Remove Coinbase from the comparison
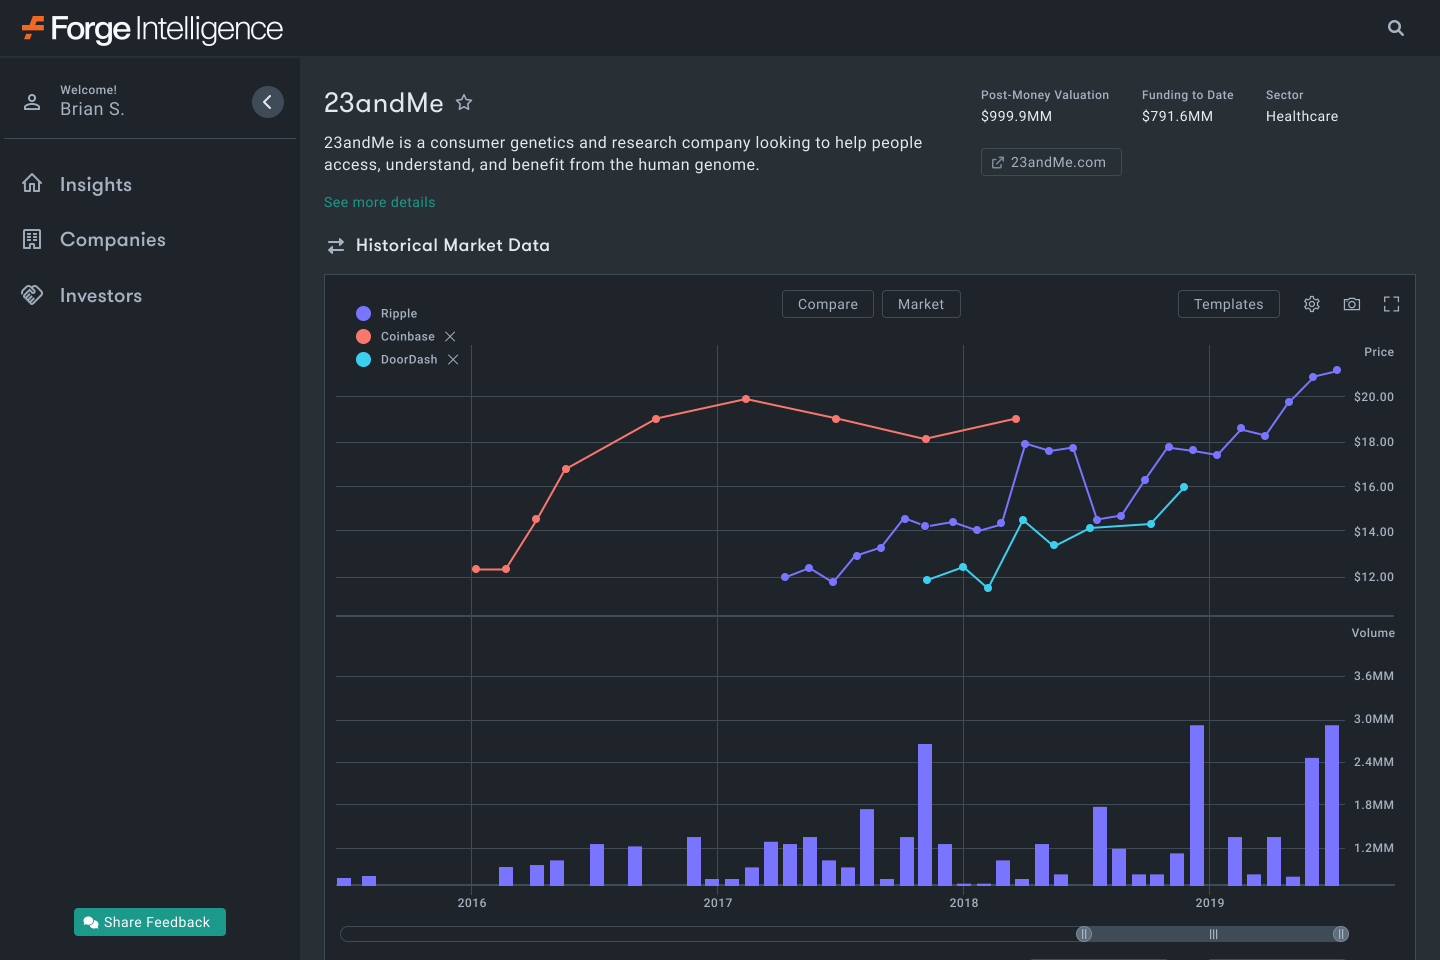 [450, 337]
